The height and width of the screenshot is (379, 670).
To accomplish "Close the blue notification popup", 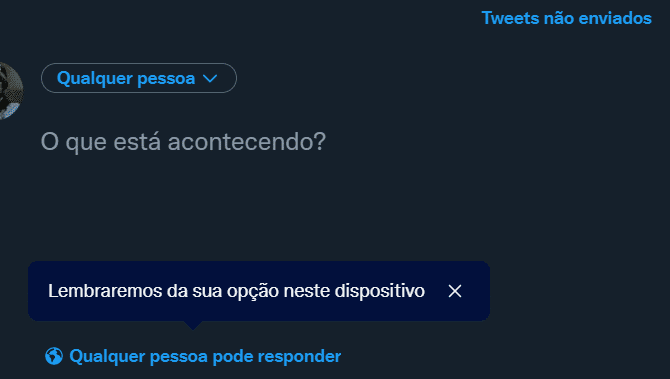I will [x=455, y=291].
